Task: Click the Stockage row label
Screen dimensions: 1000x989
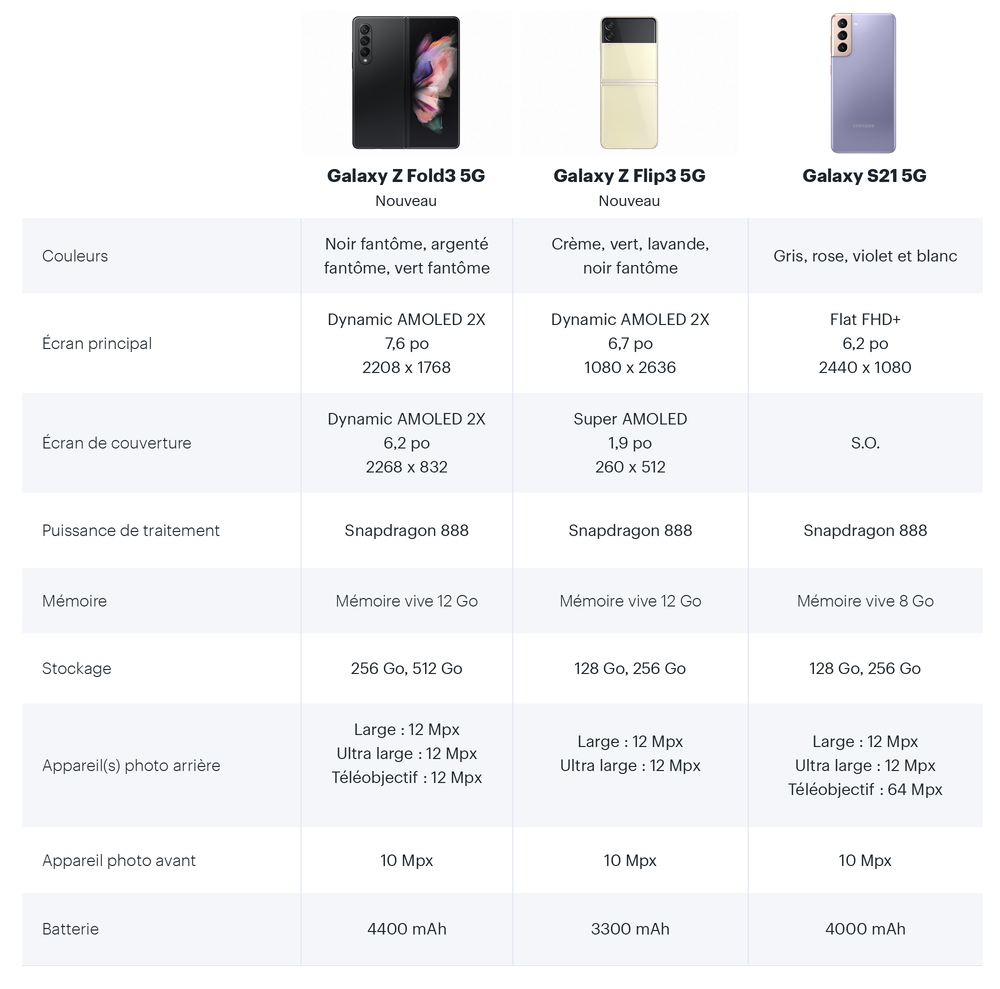Action: click(77, 668)
